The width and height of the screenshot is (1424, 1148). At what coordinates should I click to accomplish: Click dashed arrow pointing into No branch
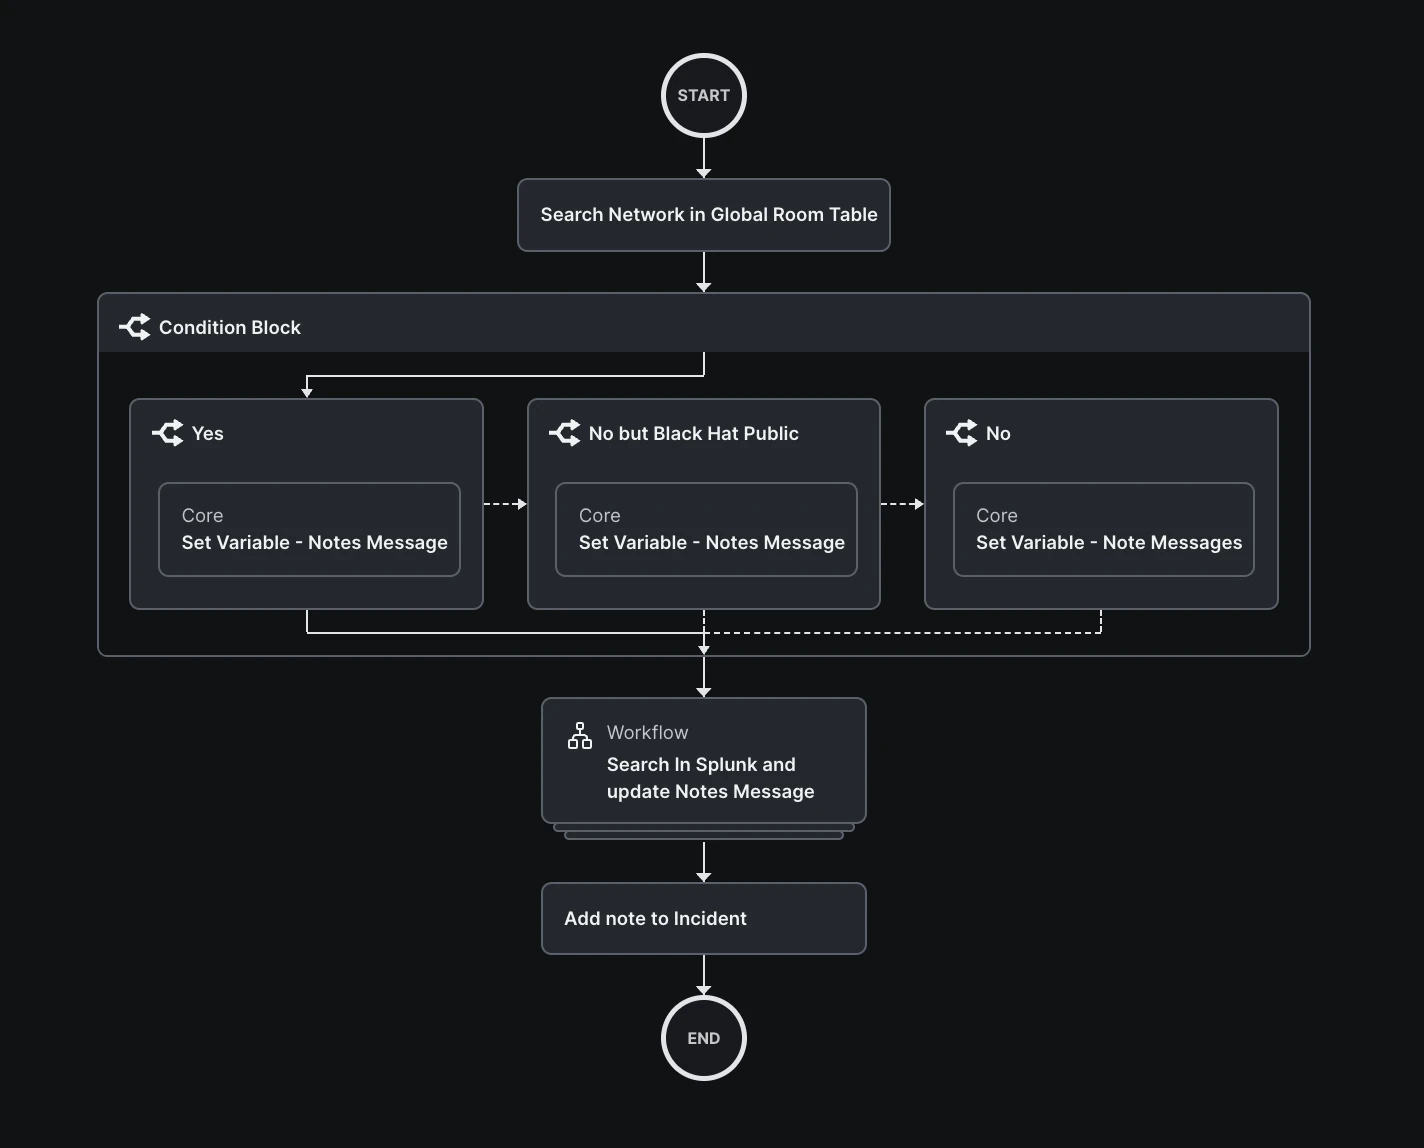902,504
